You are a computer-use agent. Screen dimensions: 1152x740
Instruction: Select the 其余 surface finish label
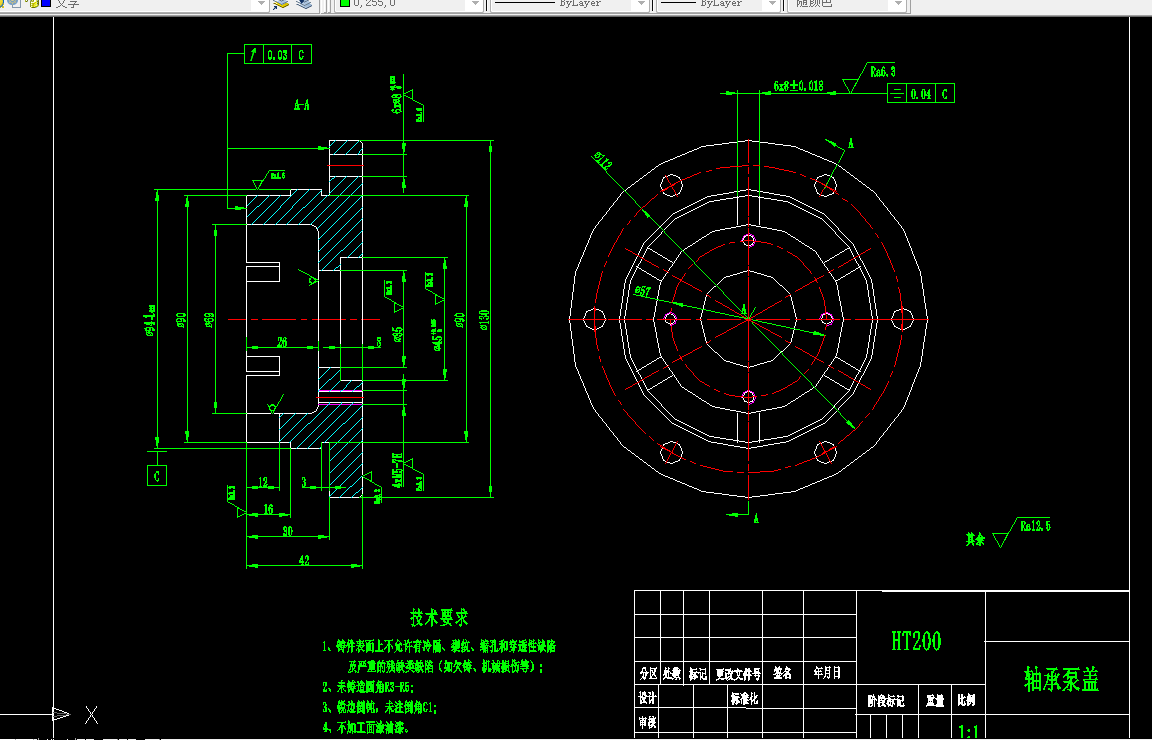coord(975,539)
